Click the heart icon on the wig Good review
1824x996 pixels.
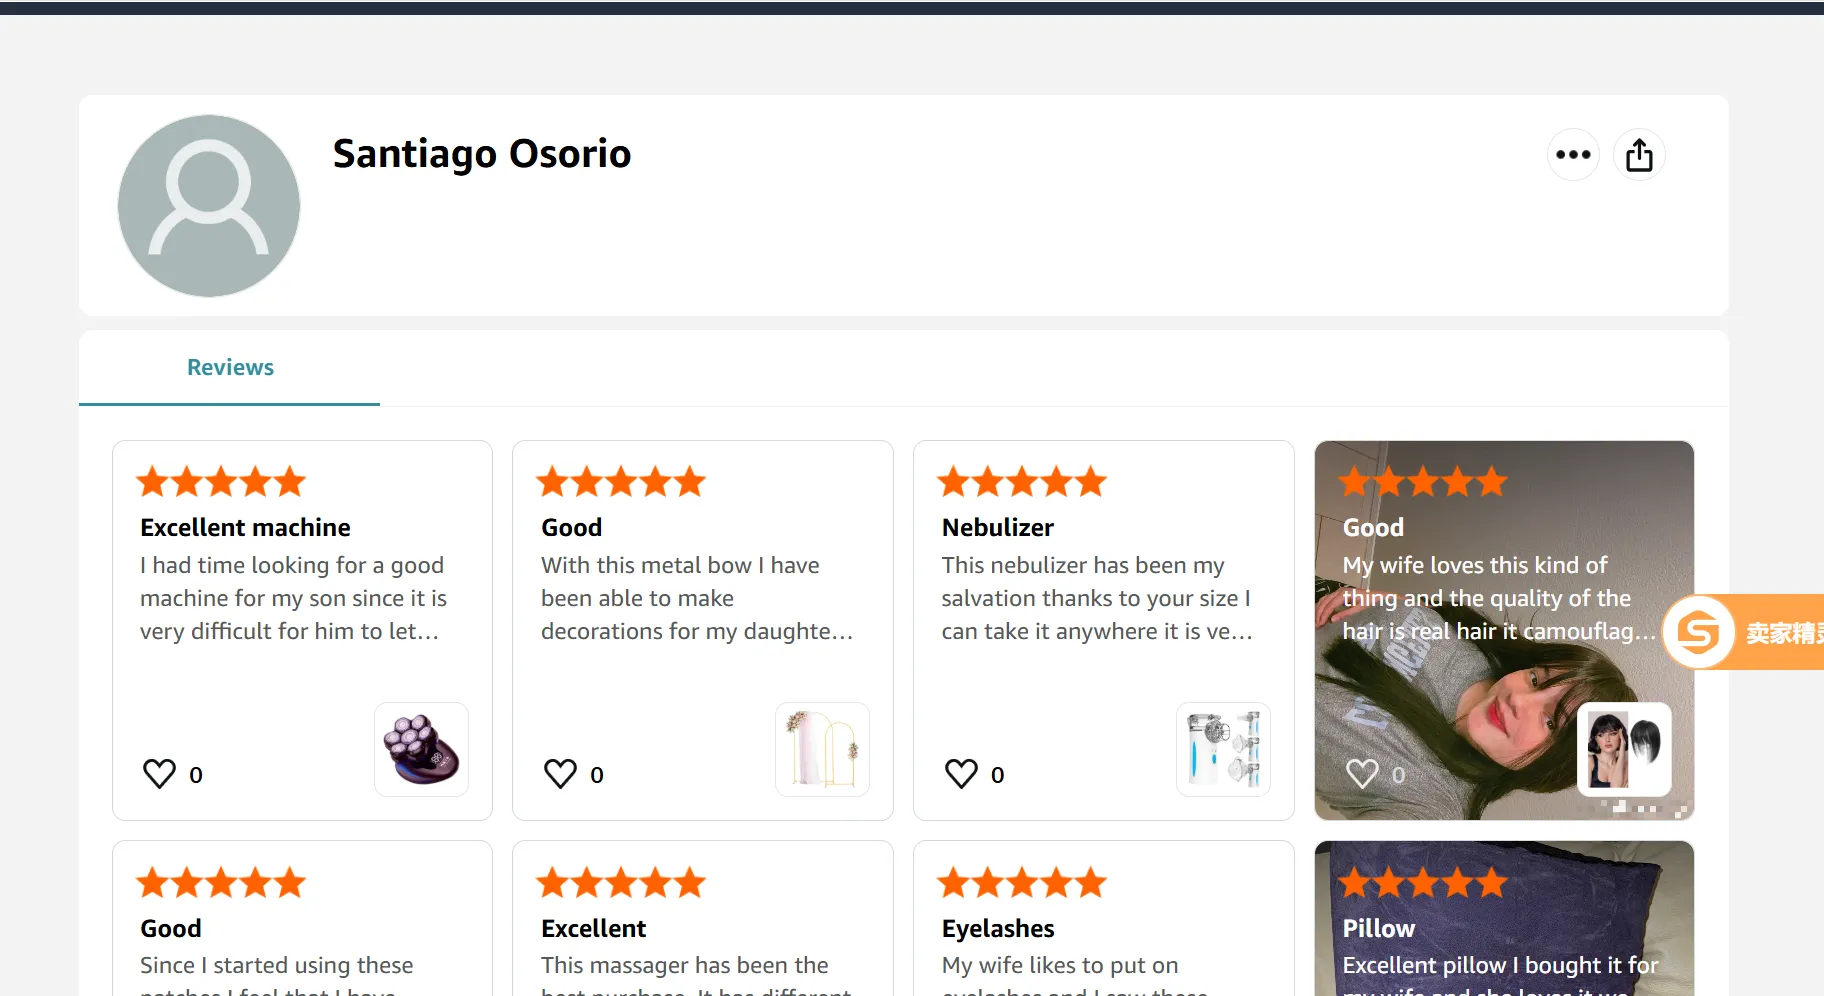1362,772
